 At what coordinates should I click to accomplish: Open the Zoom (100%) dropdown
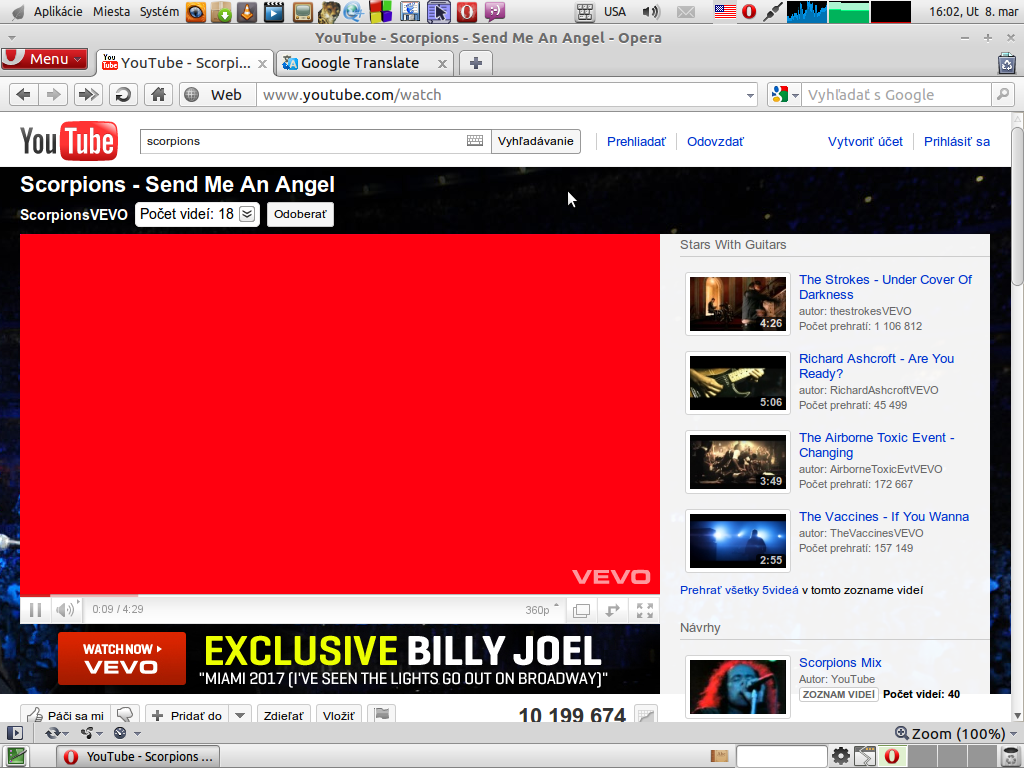[x=957, y=733]
